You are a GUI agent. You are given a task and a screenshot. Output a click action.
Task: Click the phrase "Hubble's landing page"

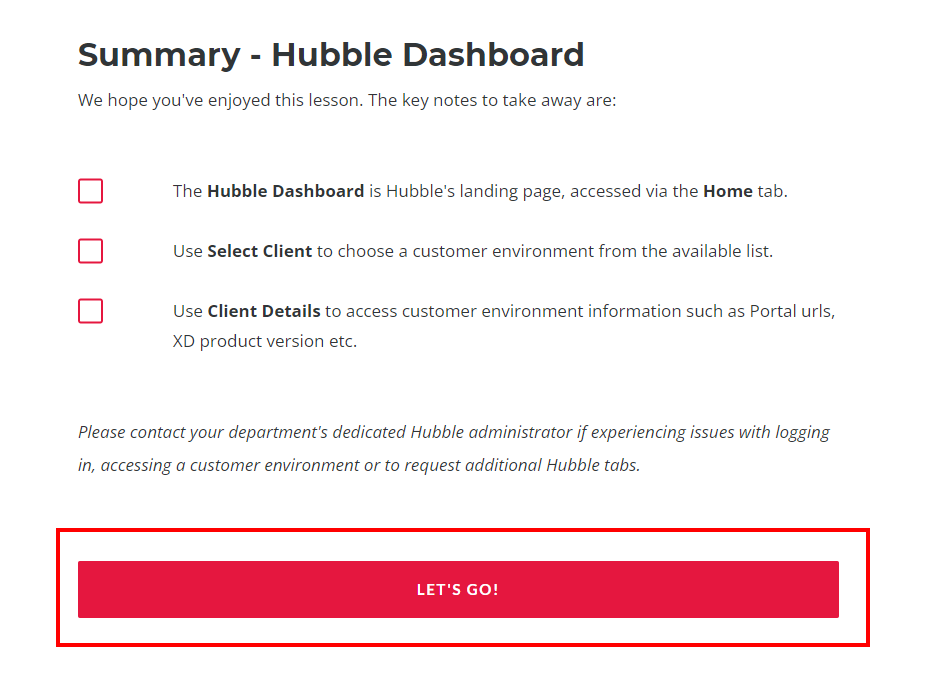coord(475,191)
